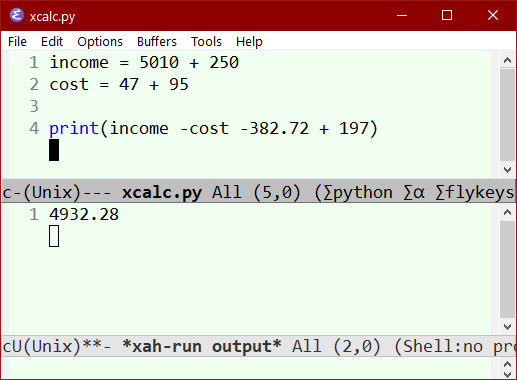517x380 pixels.
Task: Click the output value 4932.28
Action: point(84,214)
